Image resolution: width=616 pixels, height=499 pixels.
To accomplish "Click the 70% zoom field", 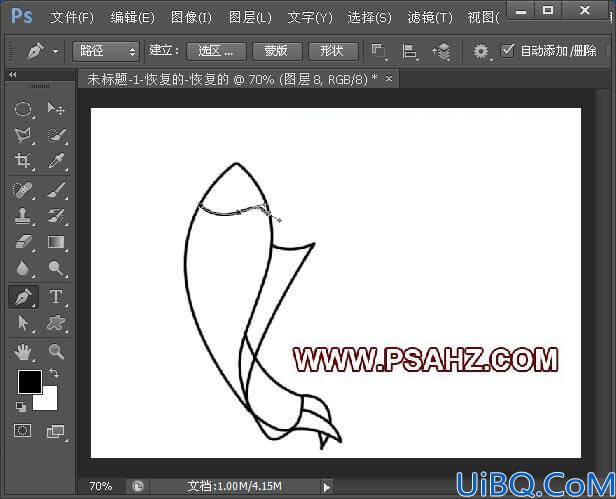I will (x=101, y=486).
